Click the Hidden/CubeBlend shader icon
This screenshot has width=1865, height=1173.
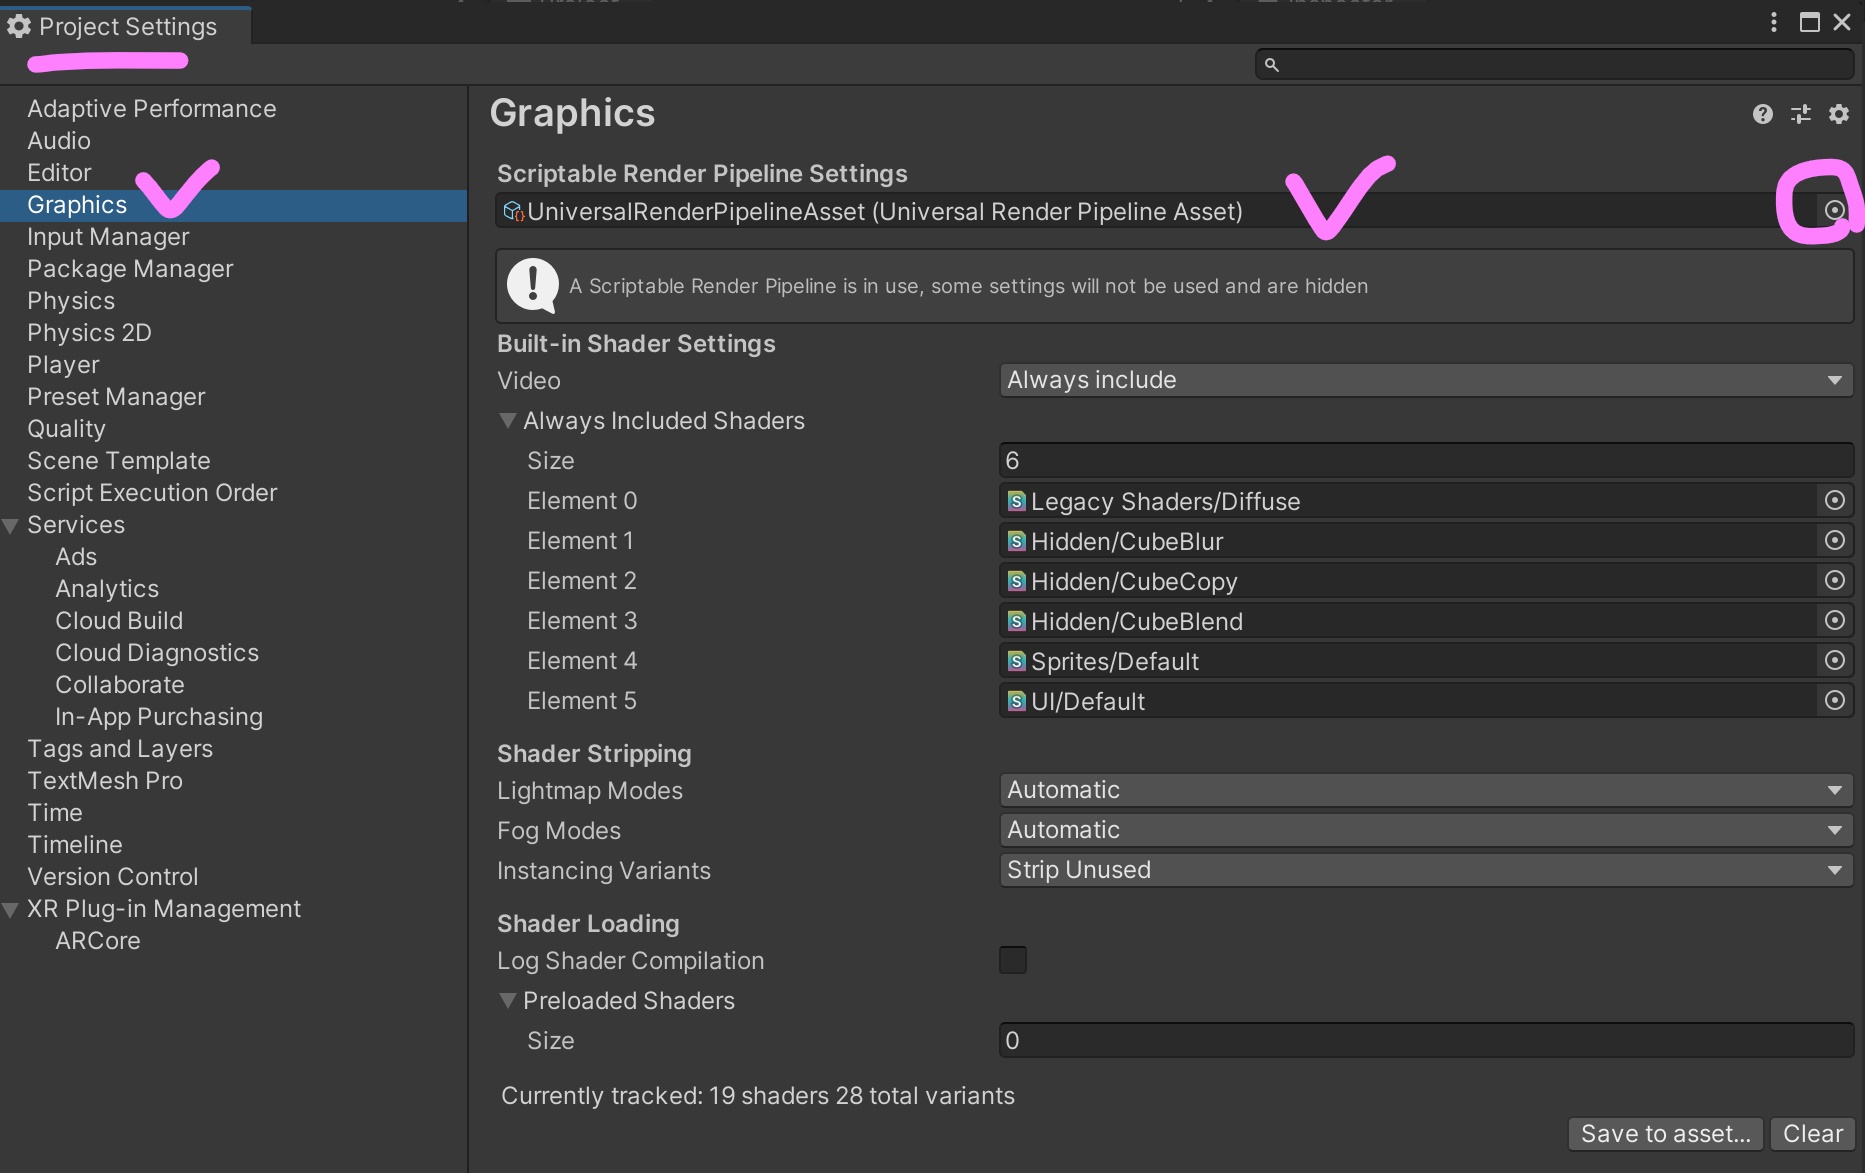pos(1017,621)
